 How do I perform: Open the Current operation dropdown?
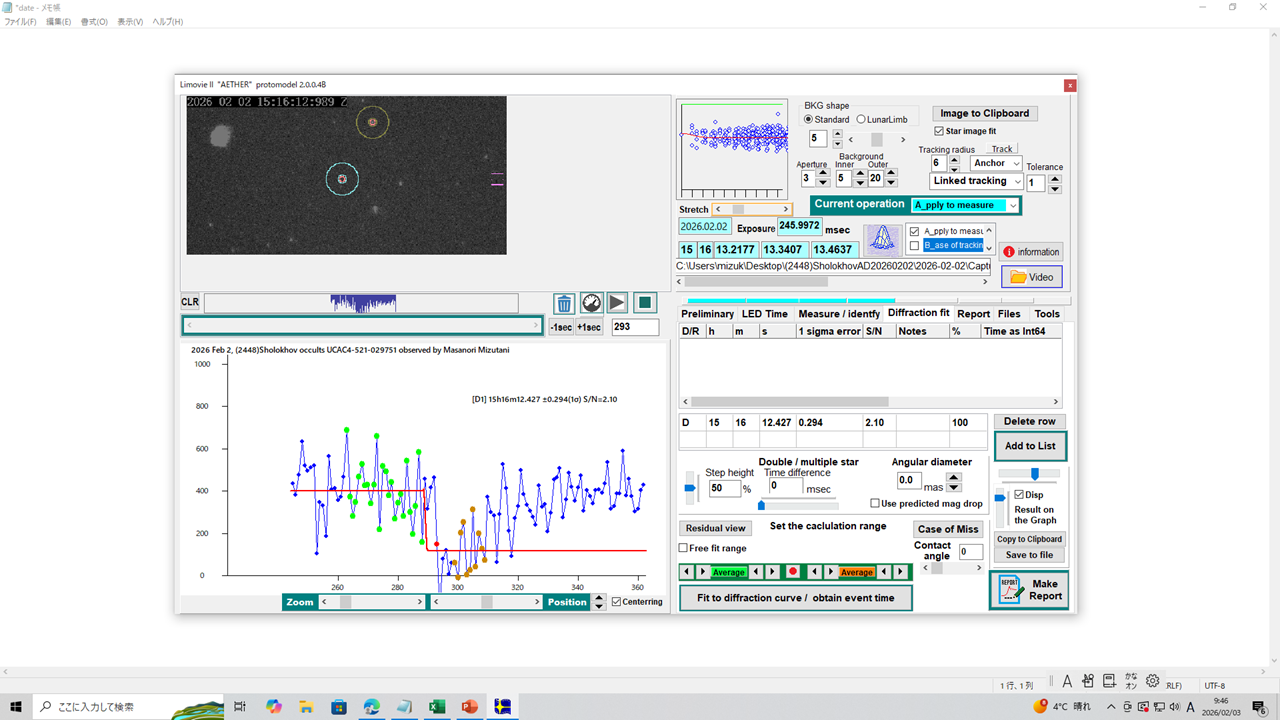pos(1013,205)
